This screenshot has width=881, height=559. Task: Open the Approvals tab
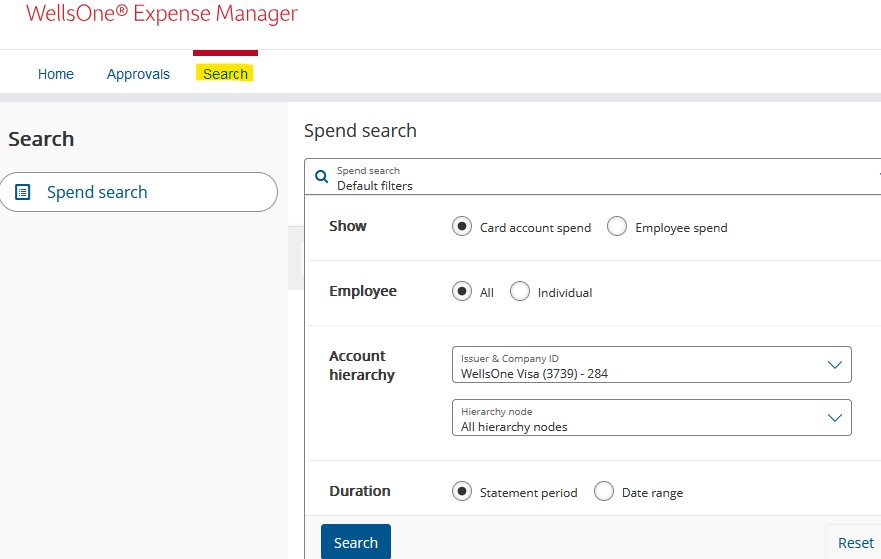[138, 74]
